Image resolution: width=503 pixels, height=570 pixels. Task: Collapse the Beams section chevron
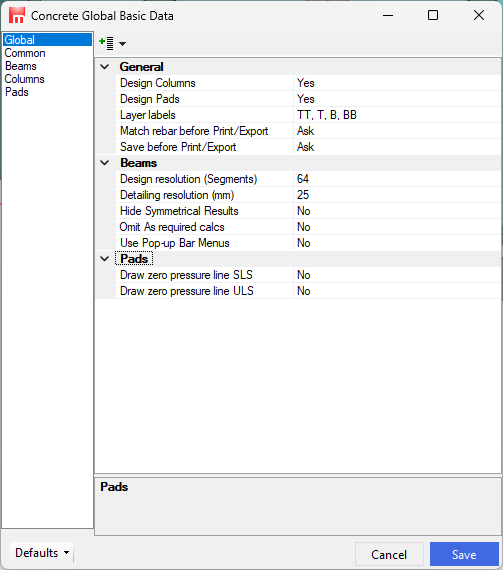point(105,163)
